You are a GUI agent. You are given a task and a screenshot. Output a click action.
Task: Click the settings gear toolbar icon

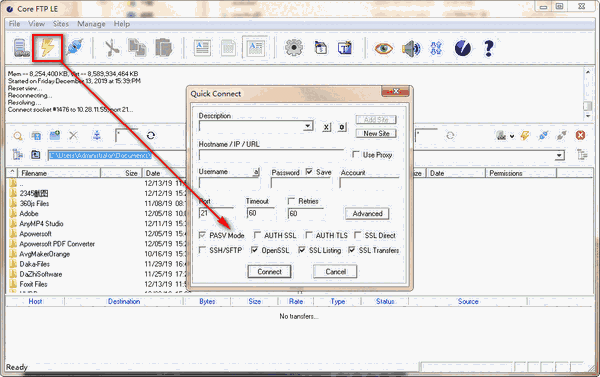(293, 48)
